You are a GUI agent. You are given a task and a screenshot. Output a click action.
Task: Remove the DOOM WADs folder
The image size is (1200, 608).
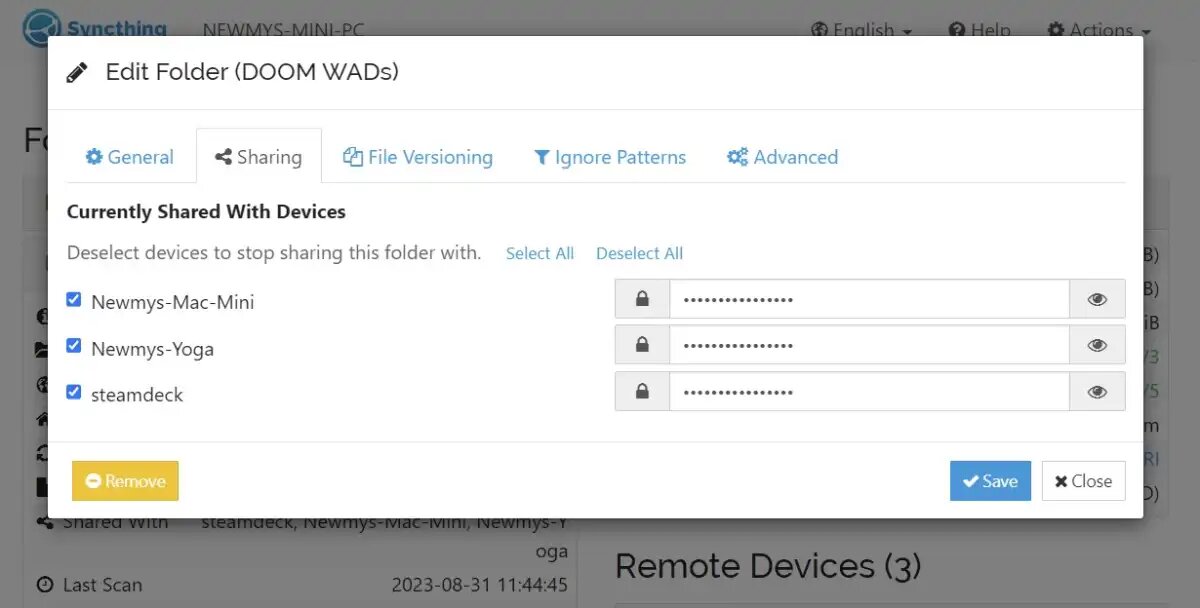(x=125, y=481)
